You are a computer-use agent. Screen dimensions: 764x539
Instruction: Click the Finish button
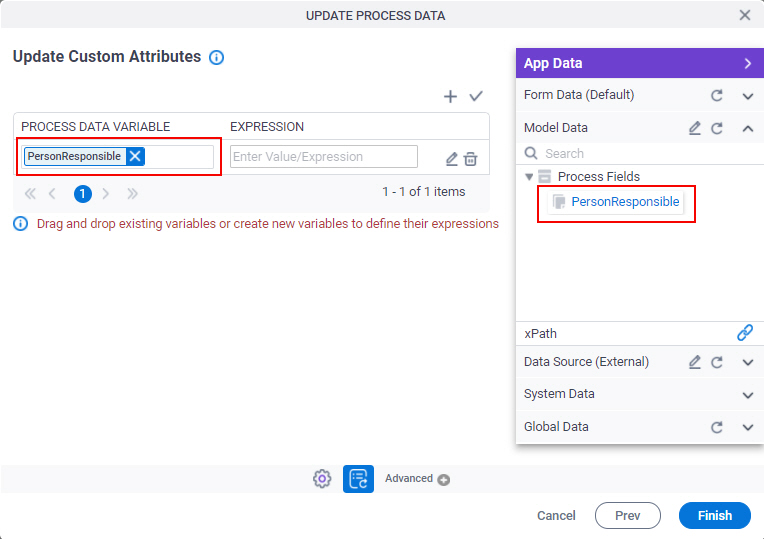tap(714, 515)
